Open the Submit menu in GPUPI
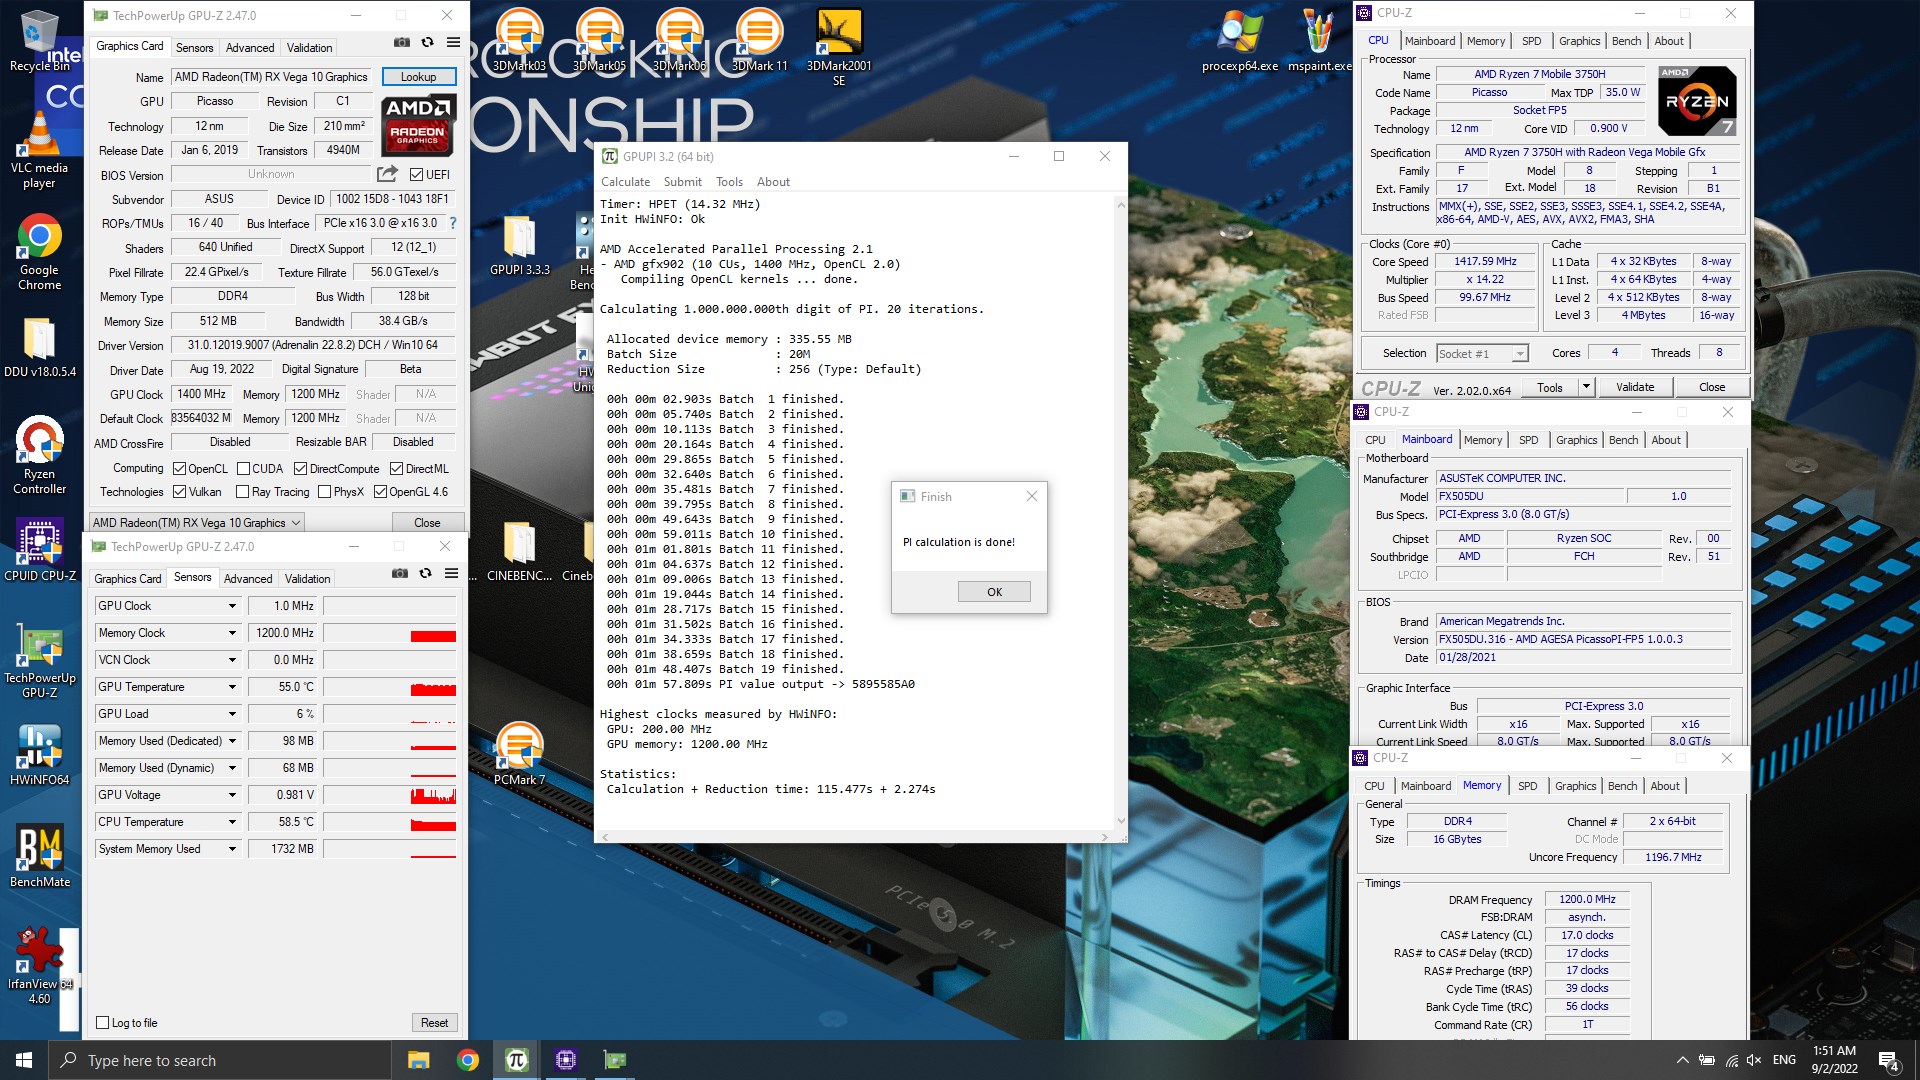The width and height of the screenshot is (1920, 1080). pyautogui.click(x=682, y=181)
